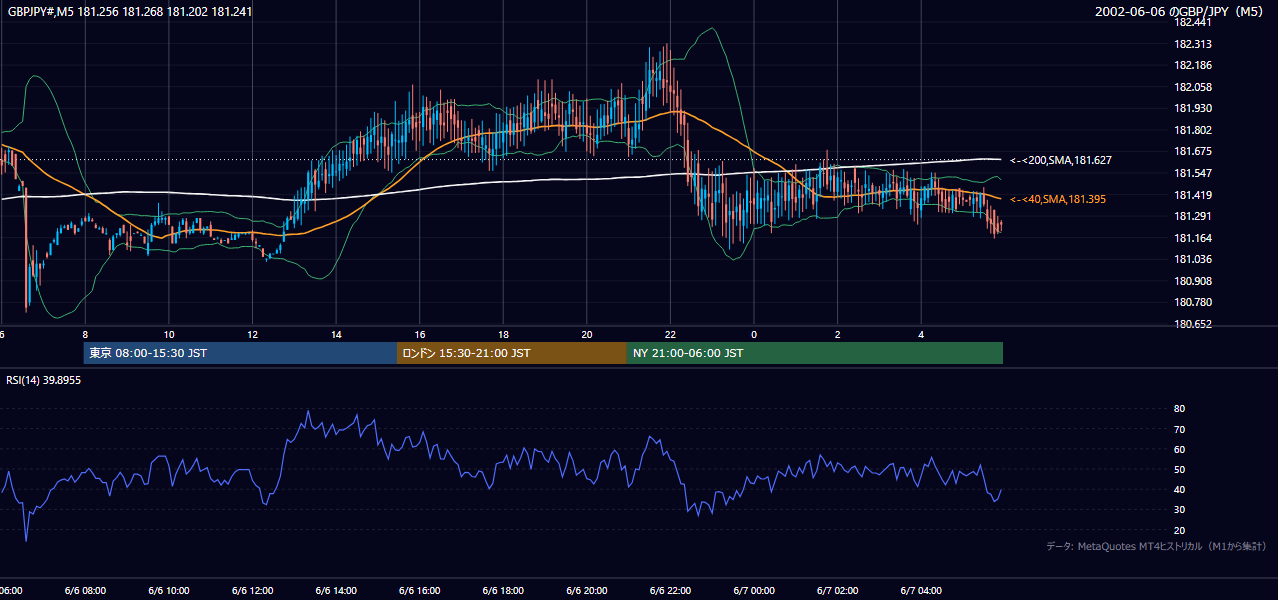Click the 6/7 04:00 time axis label
Screen dimensions: 1278x600
(921, 591)
